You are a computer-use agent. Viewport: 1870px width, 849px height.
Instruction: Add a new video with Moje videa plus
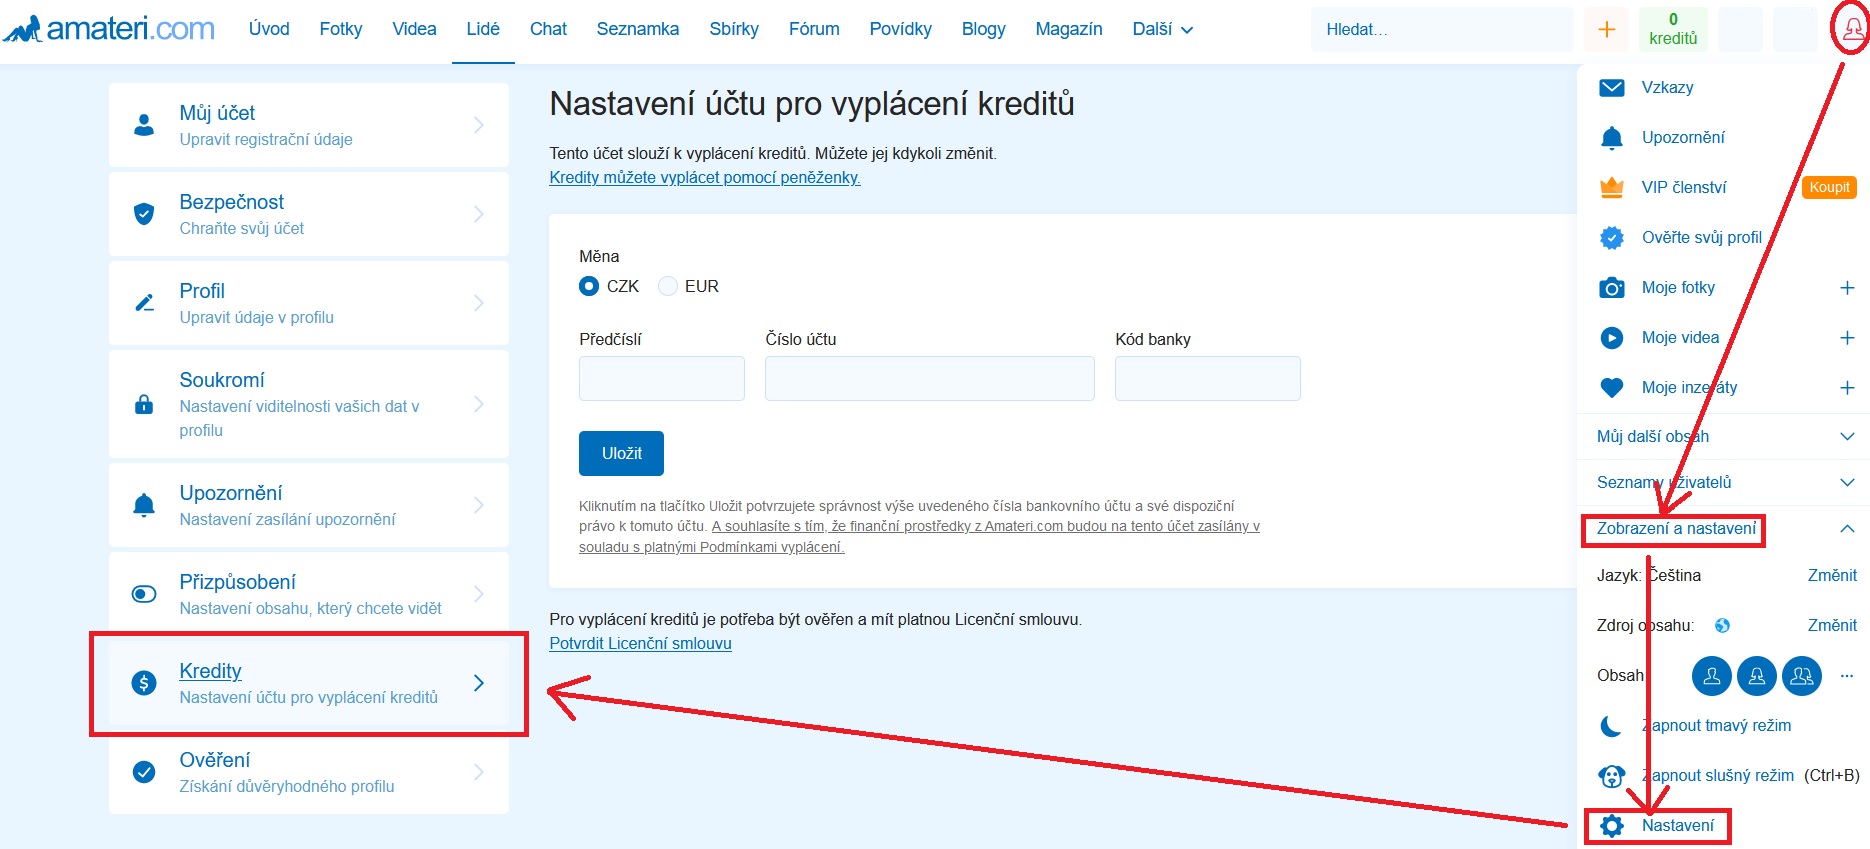click(1847, 338)
